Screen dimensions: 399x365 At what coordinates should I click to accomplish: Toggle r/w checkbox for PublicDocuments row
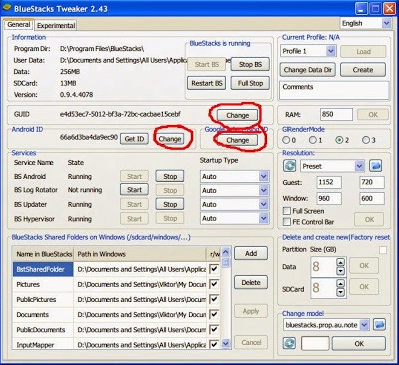click(x=214, y=329)
